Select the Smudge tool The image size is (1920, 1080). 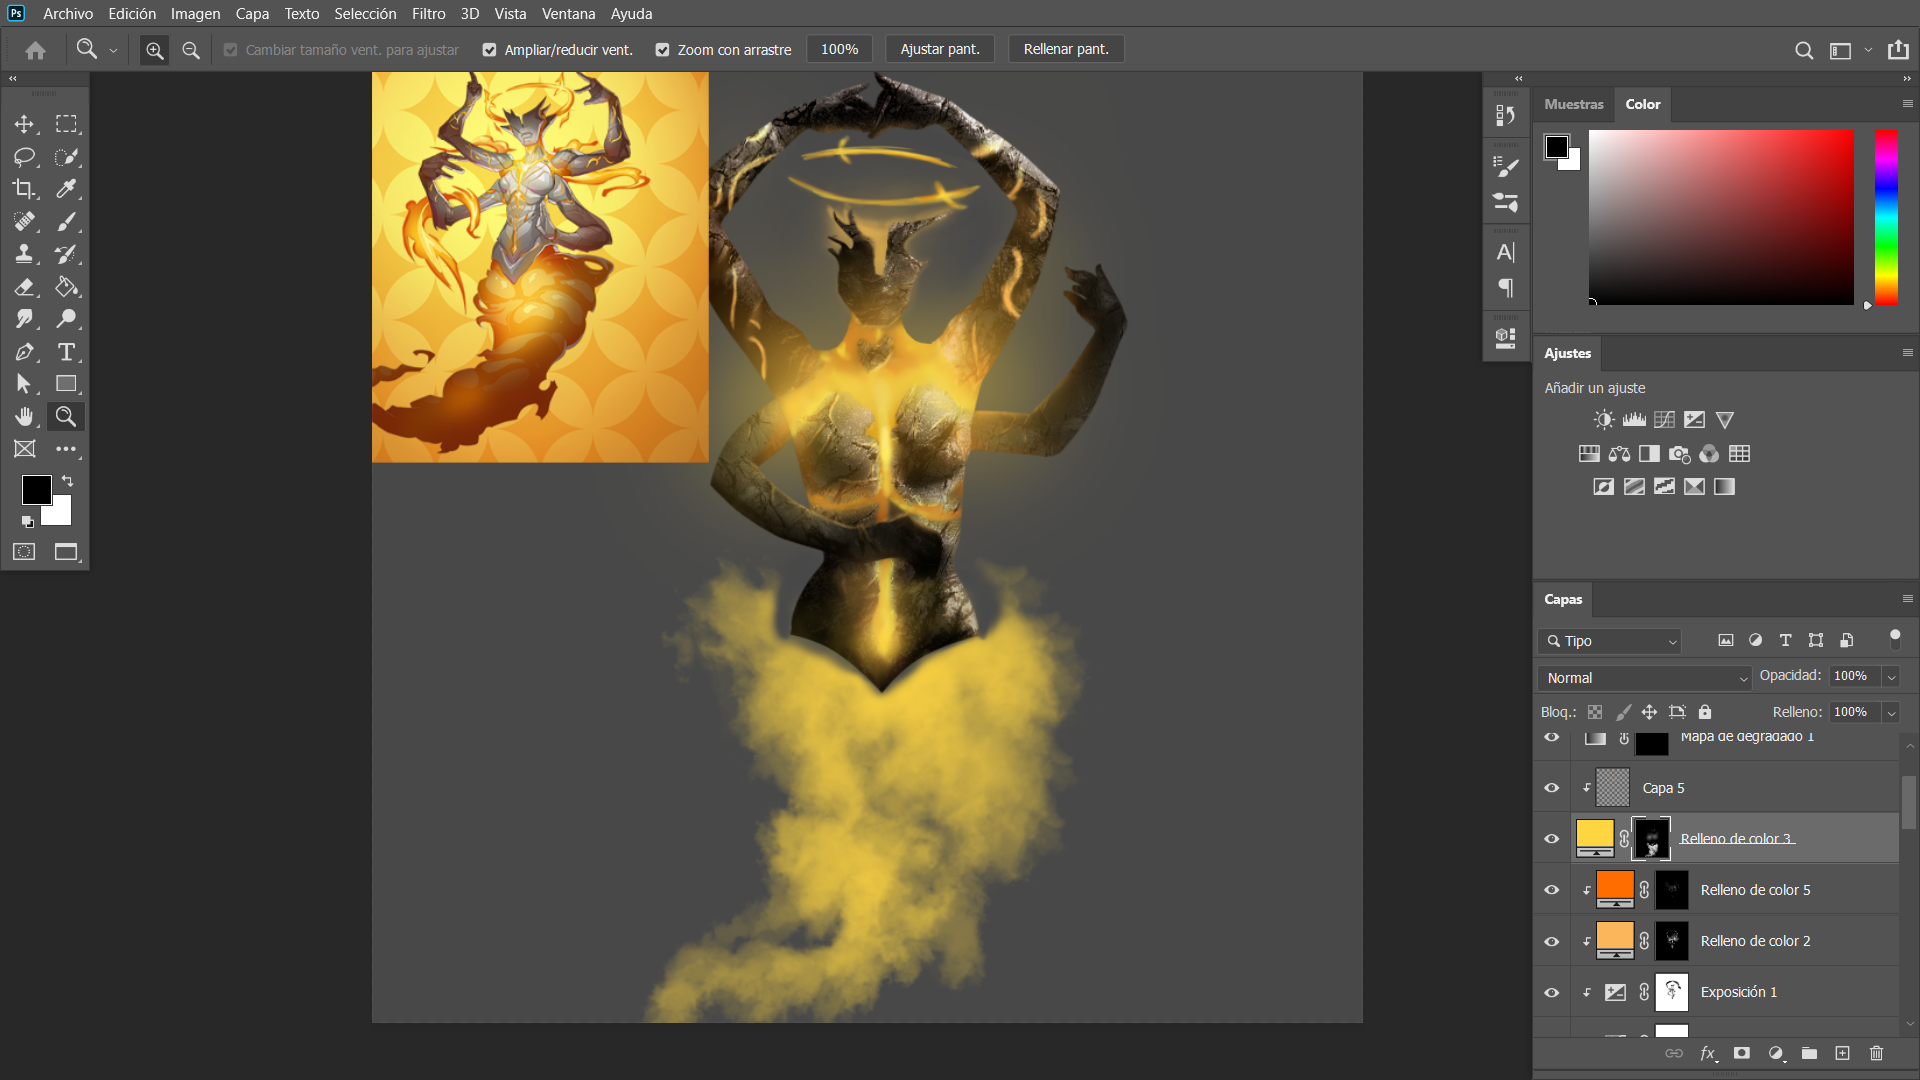[24, 319]
